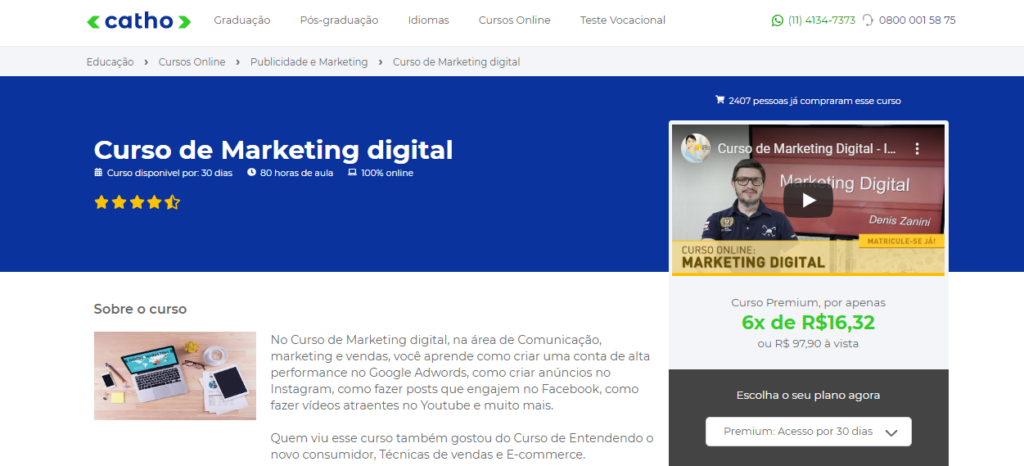This screenshot has height=466, width=1024.
Task: Click the headset support icon
Action: [868, 20]
